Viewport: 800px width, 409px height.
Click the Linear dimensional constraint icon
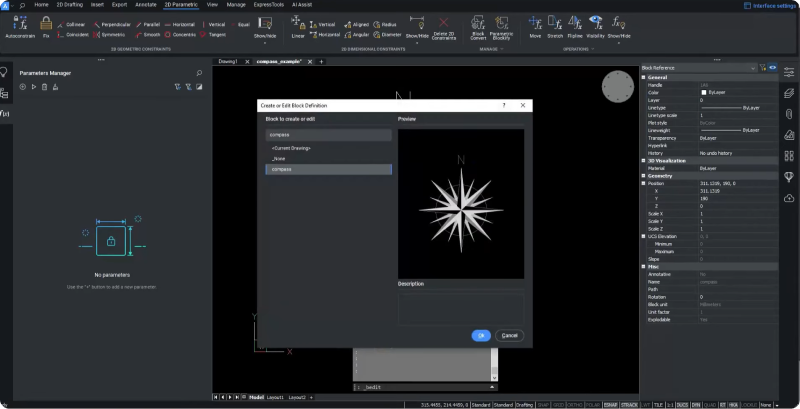[298, 22]
